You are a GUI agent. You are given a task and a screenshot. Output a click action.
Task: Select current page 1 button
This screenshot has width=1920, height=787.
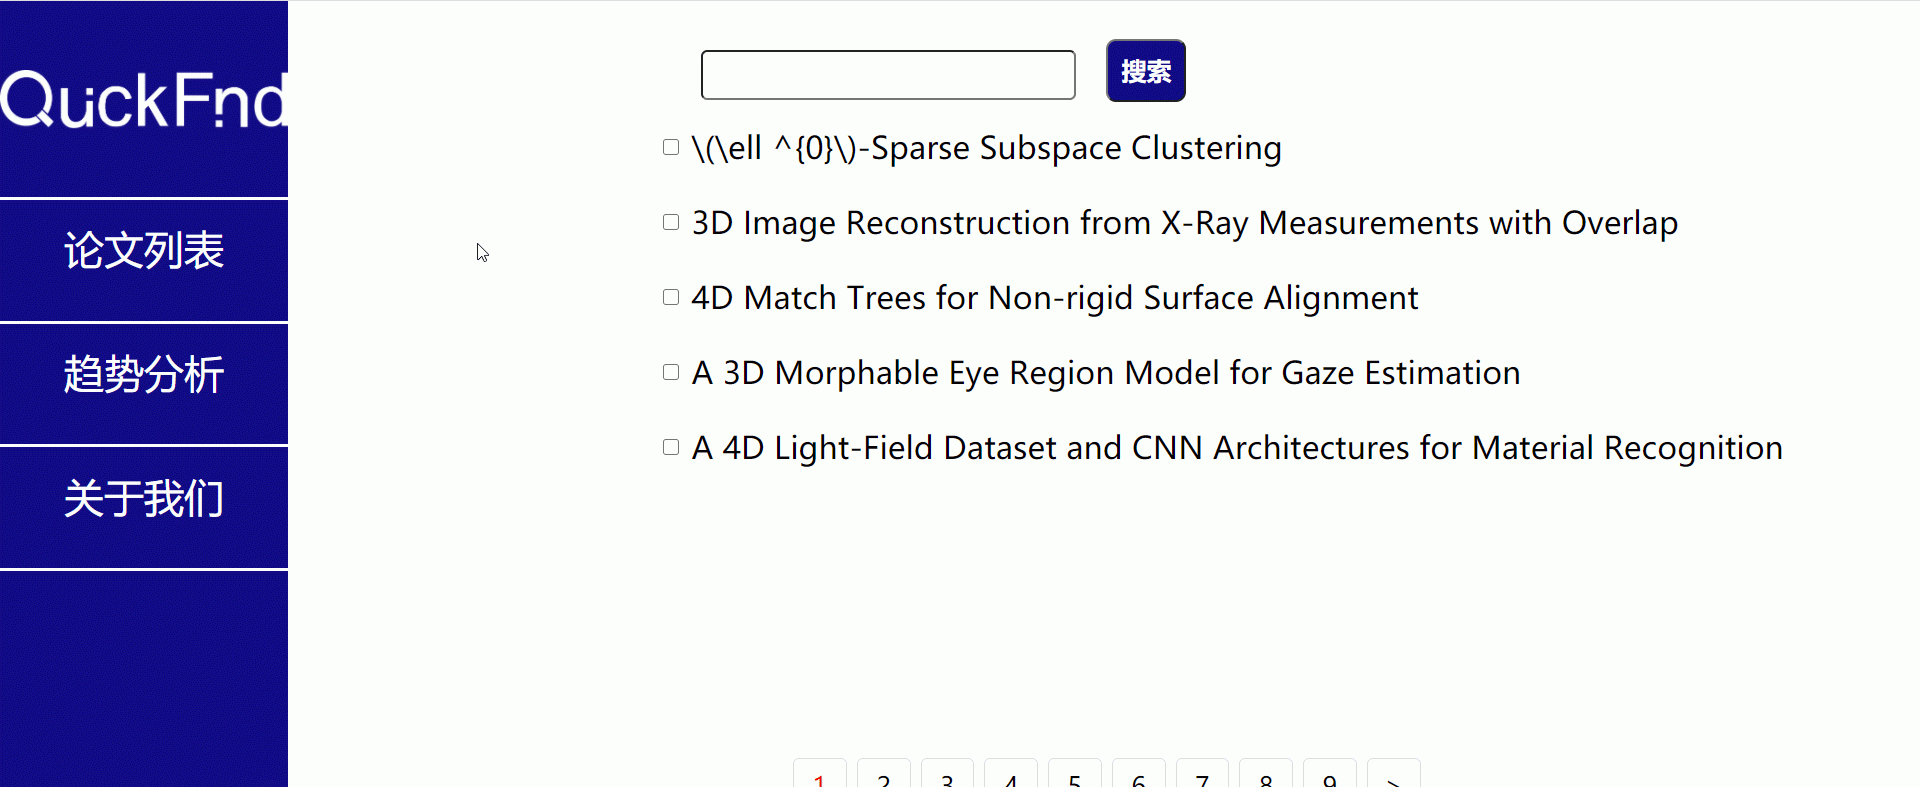[x=820, y=774]
